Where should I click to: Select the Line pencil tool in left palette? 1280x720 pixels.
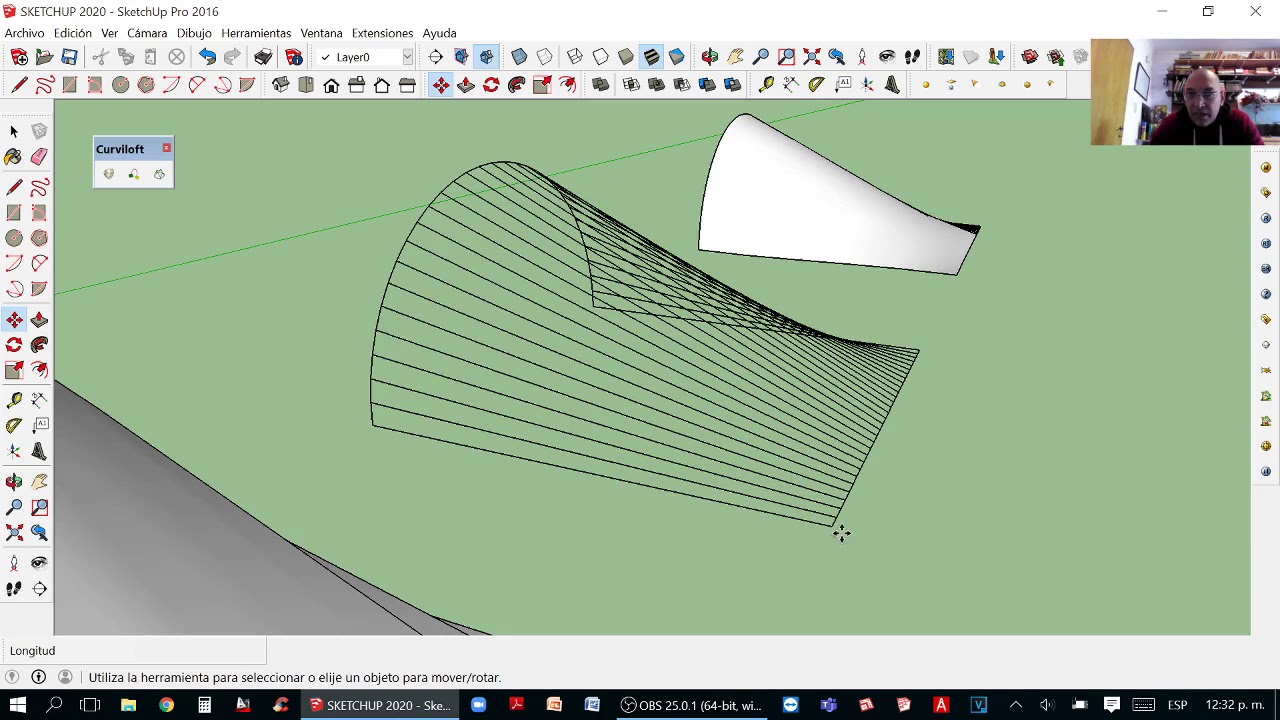click(14, 187)
